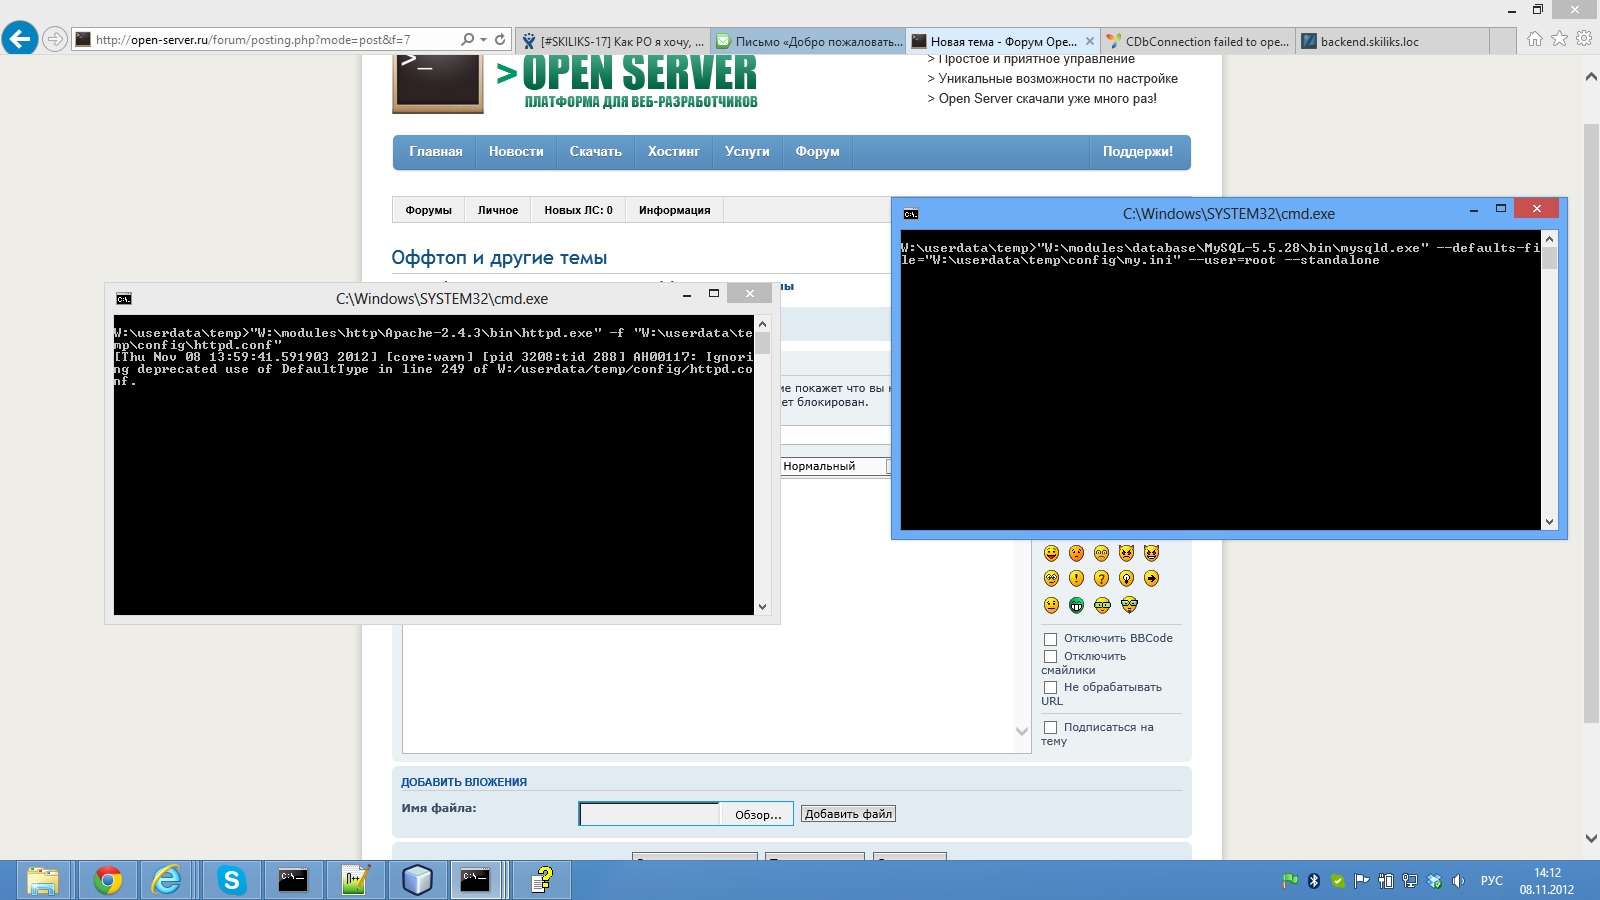Viewport: 1600px width, 900px height.
Task: Launch Notepad++ from the taskbar
Action: [x=355, y=880]
